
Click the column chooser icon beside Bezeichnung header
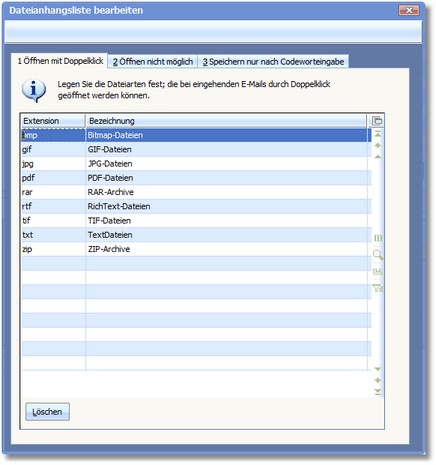377,121
